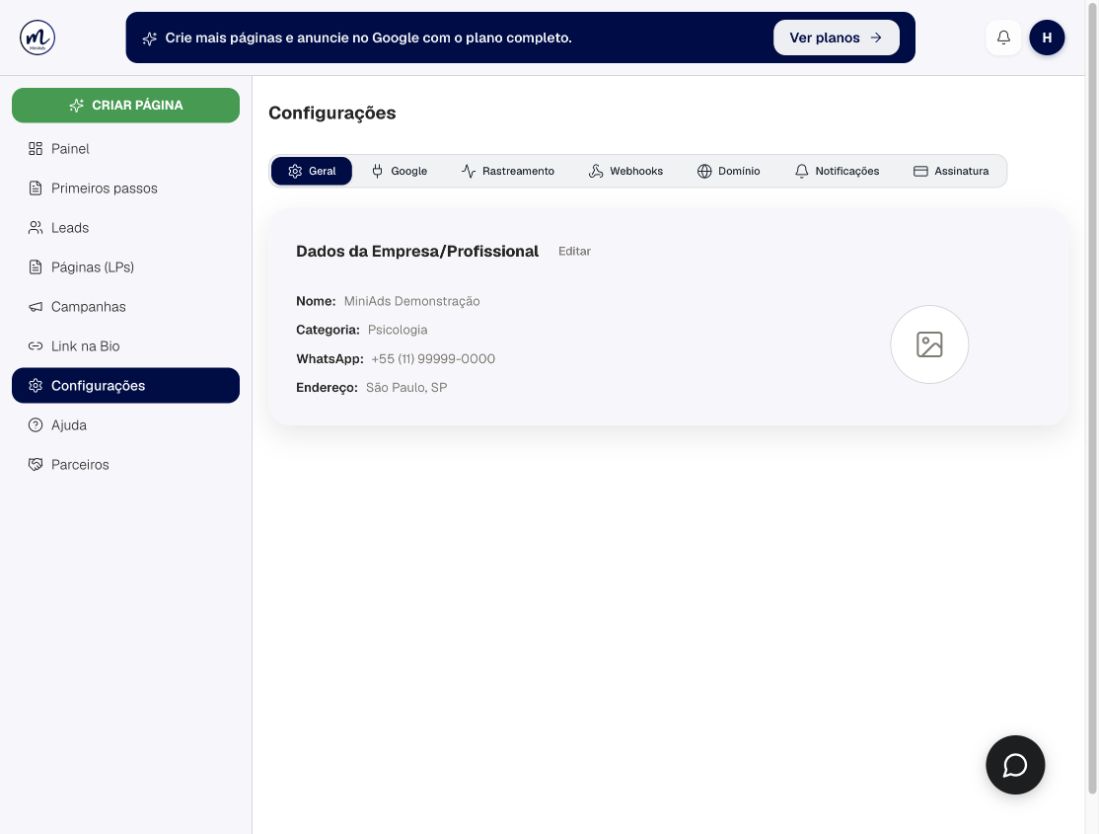
Task: Click the Páginas (LPs) file icon
Action: click(35, 267)
